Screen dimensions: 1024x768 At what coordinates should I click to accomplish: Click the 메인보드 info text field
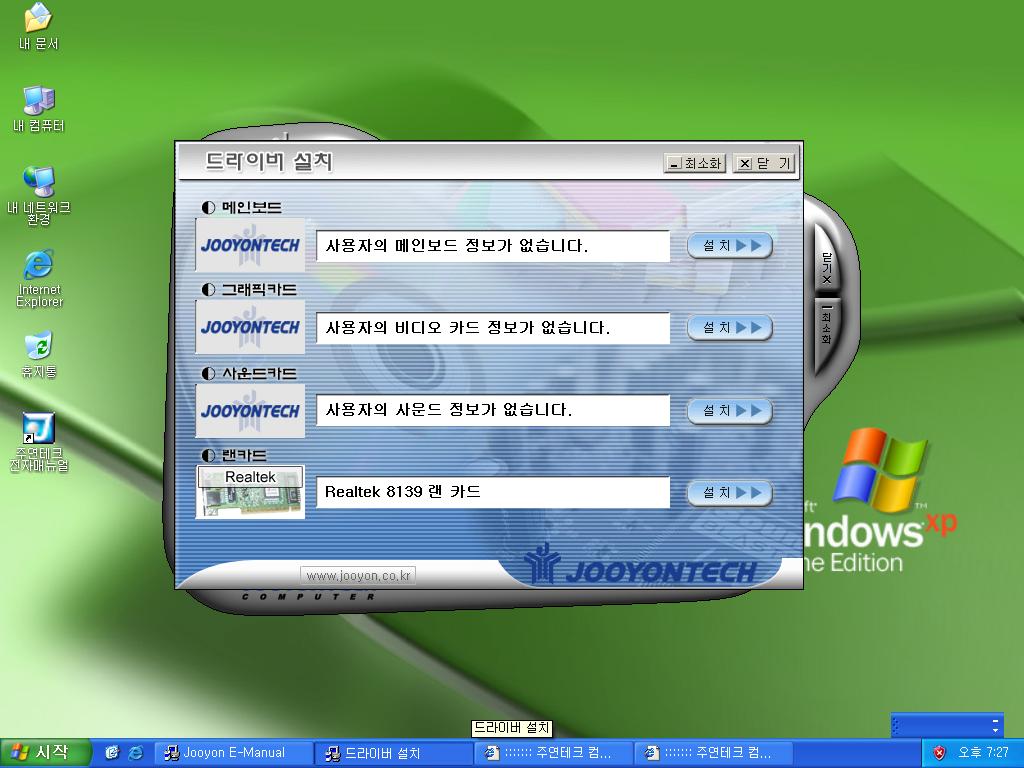(493, 246)
